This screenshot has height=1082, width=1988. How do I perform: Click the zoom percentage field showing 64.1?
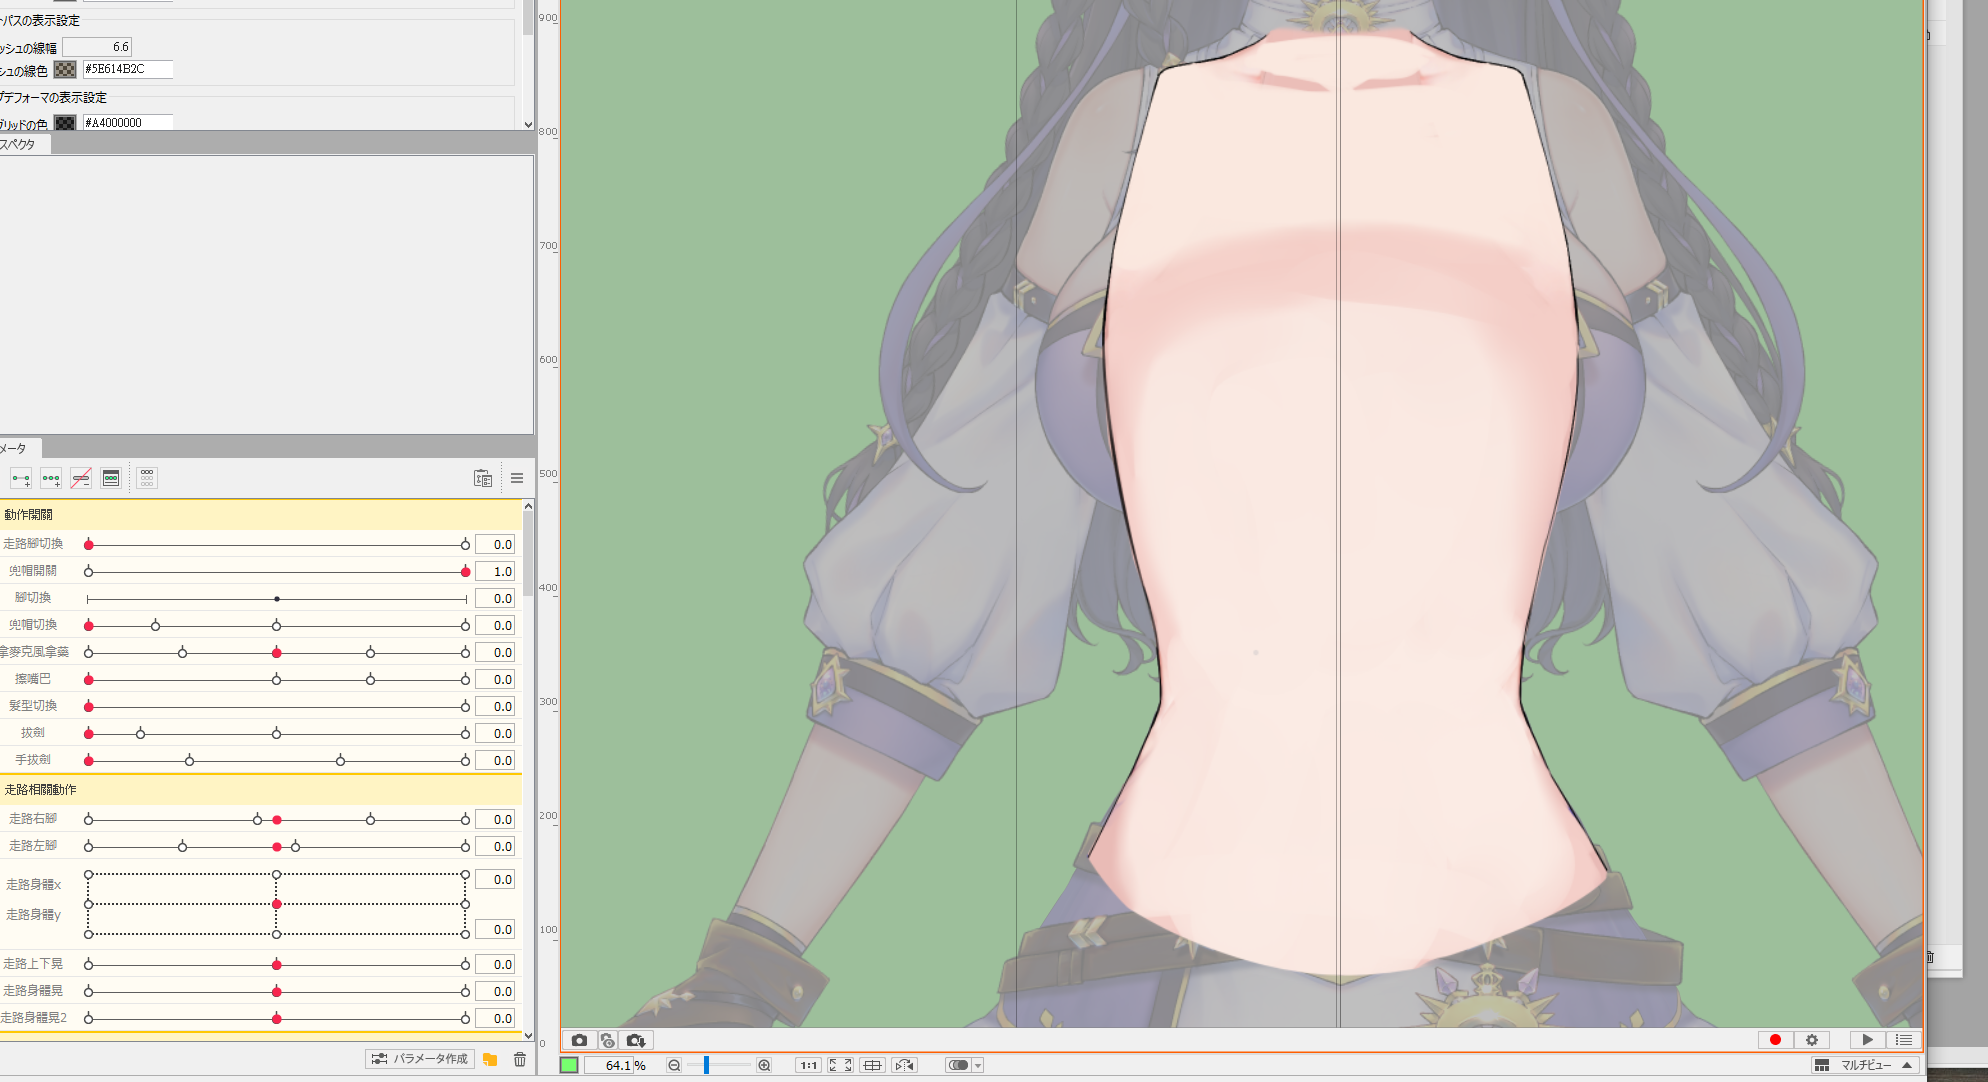click(609, 1065)
